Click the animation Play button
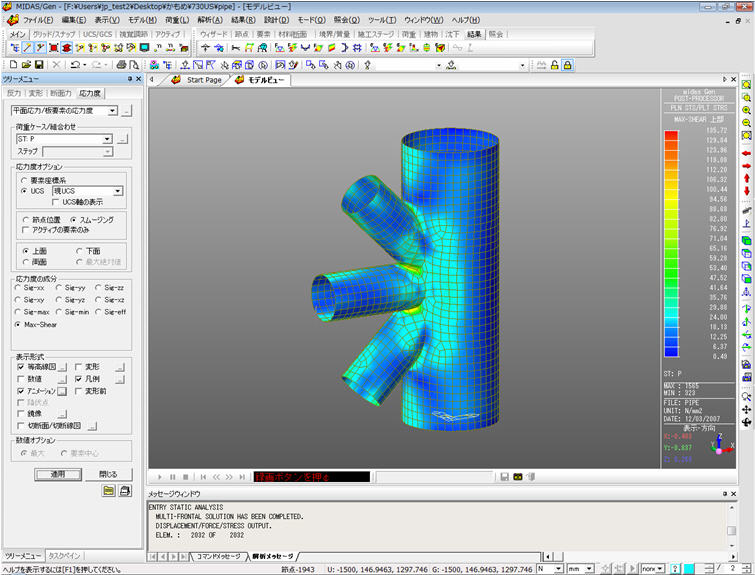The height and width of the screenshot is (575, 755). pyautogui.click(x=159, y=477)
